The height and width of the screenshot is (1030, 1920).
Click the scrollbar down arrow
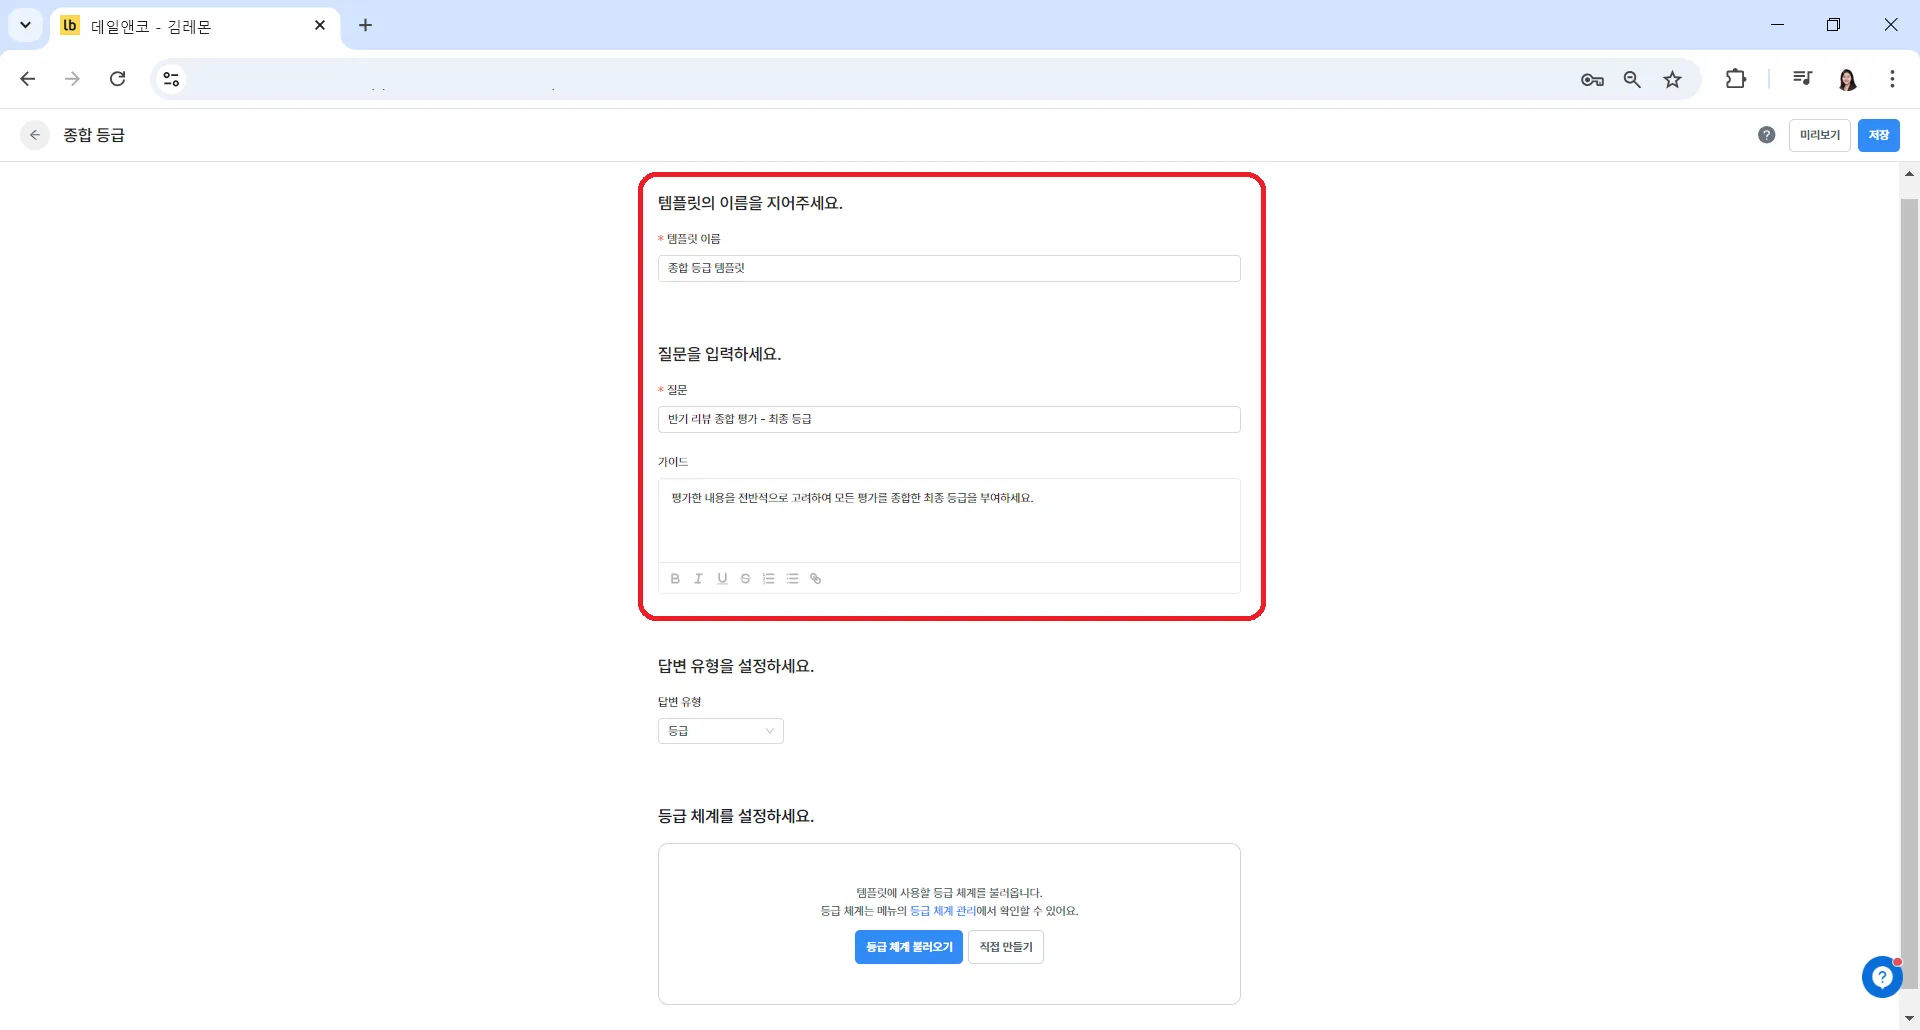tap(1909, 1018)
